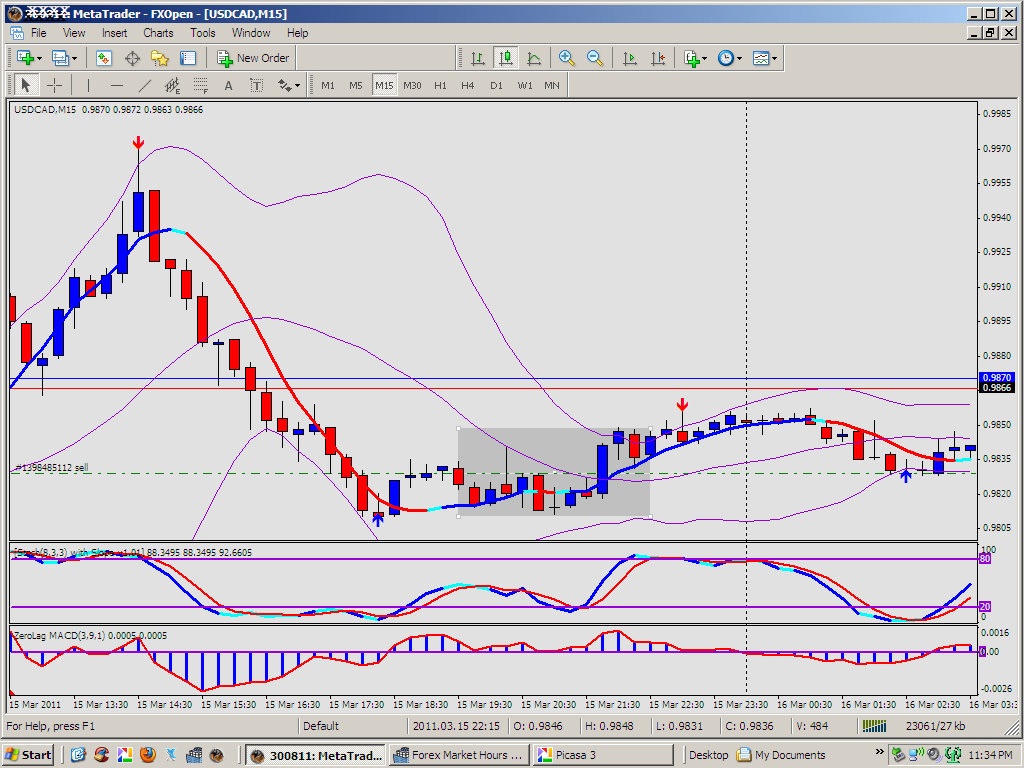Switch to M30 timeframe
The width and height of the screenshot is (1024, 768).
pyautogui.click(x=412, y=85)
